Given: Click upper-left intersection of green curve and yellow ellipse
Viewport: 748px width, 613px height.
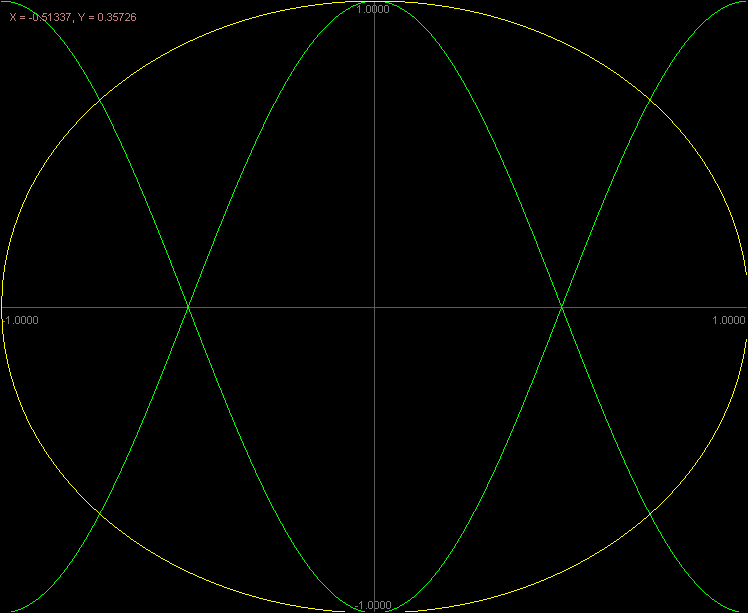Looking at the screenshot, I should 98,98.
